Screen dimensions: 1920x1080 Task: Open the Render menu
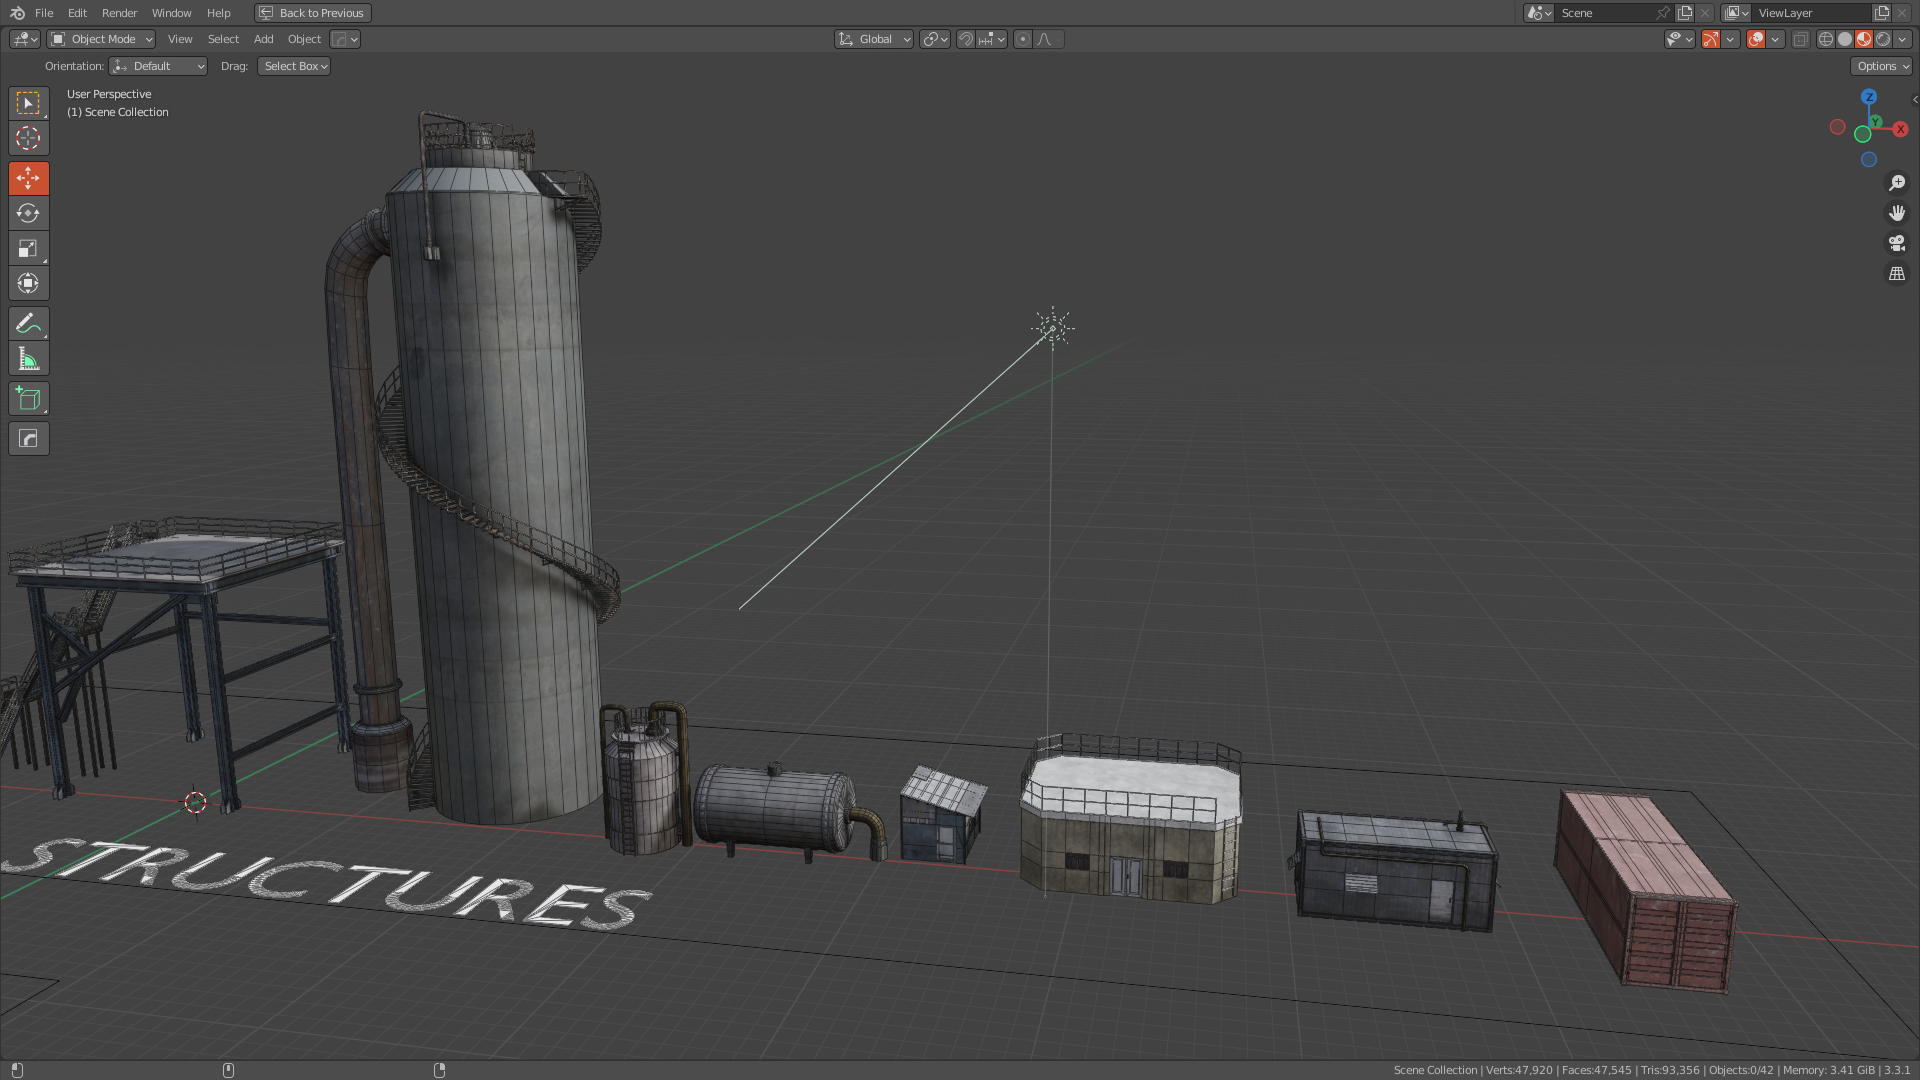(x=119, y=13)
